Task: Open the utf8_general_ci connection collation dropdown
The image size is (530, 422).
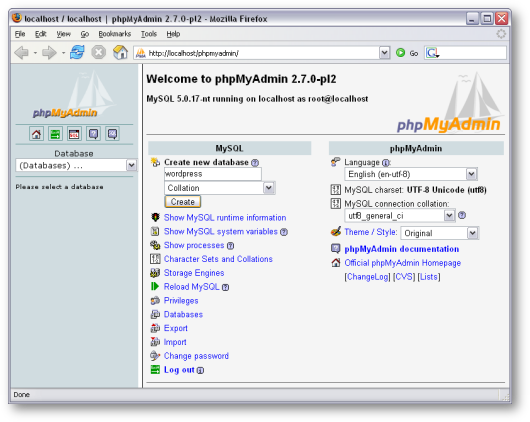Action: 400,215
